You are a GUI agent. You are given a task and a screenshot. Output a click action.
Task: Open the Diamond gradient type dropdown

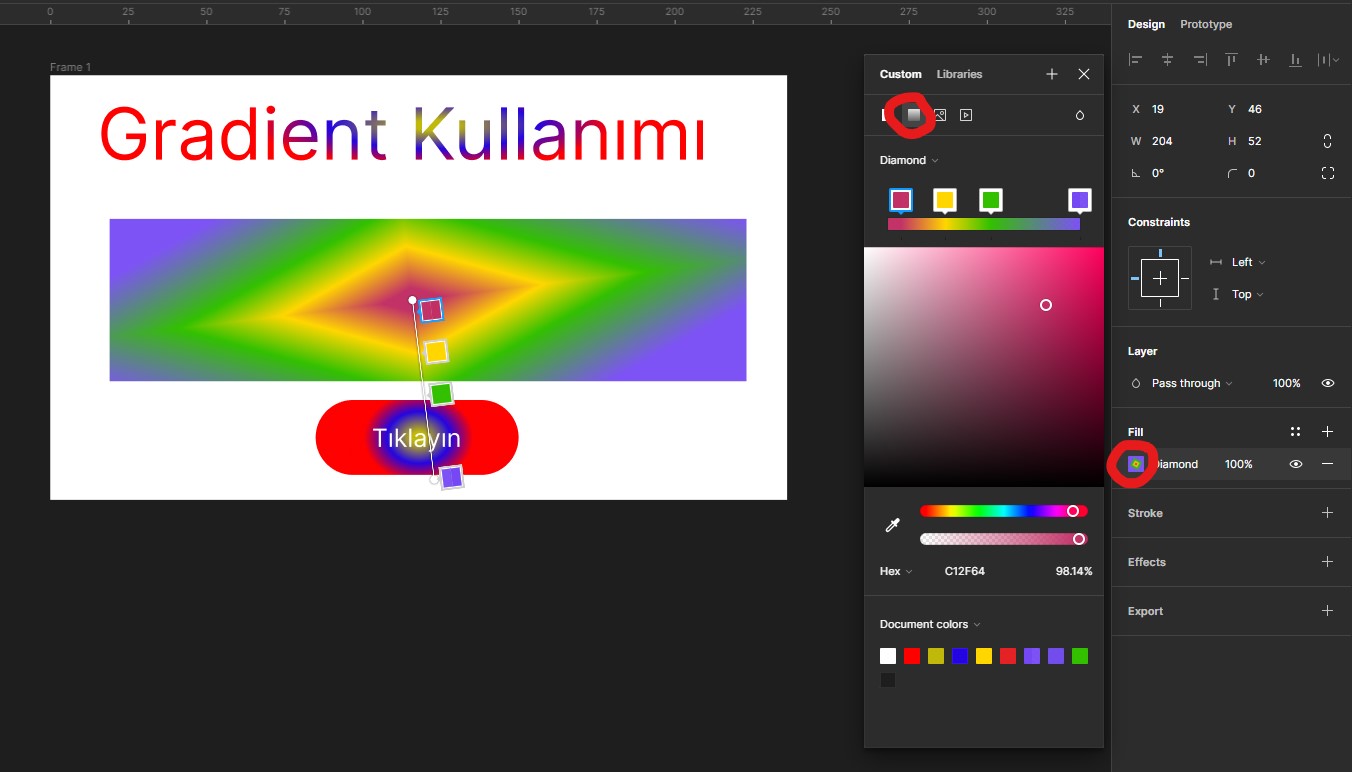click(909, 160)
